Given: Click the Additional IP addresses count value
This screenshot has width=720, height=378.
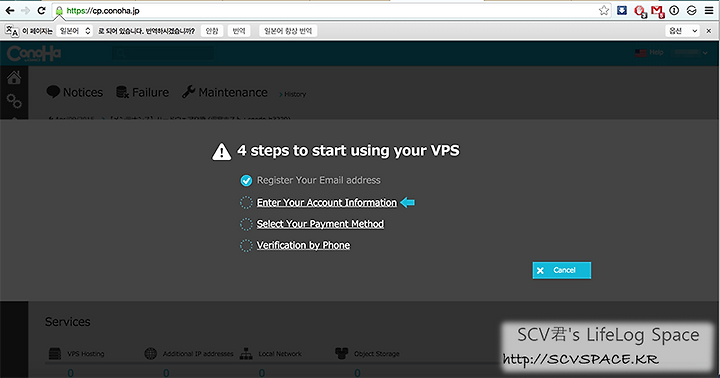Looking at the screenshot, I should 166,373.
